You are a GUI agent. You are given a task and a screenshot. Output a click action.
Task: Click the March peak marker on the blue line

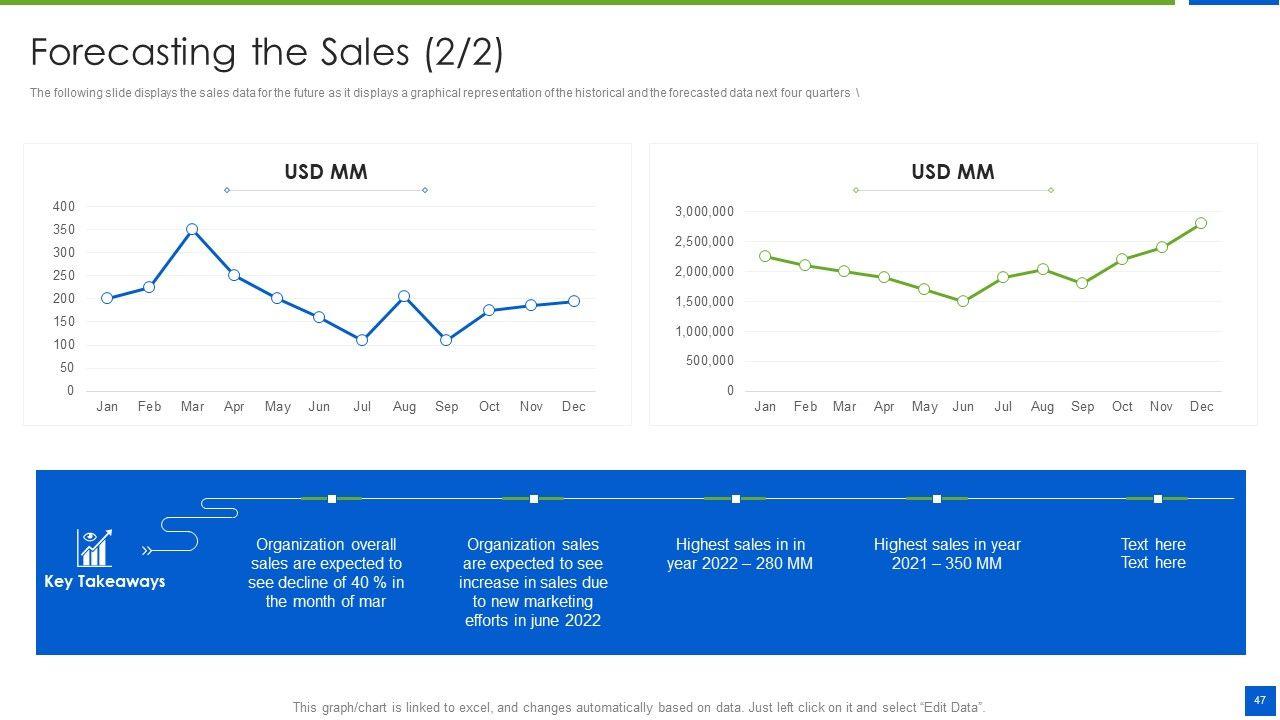192,229
